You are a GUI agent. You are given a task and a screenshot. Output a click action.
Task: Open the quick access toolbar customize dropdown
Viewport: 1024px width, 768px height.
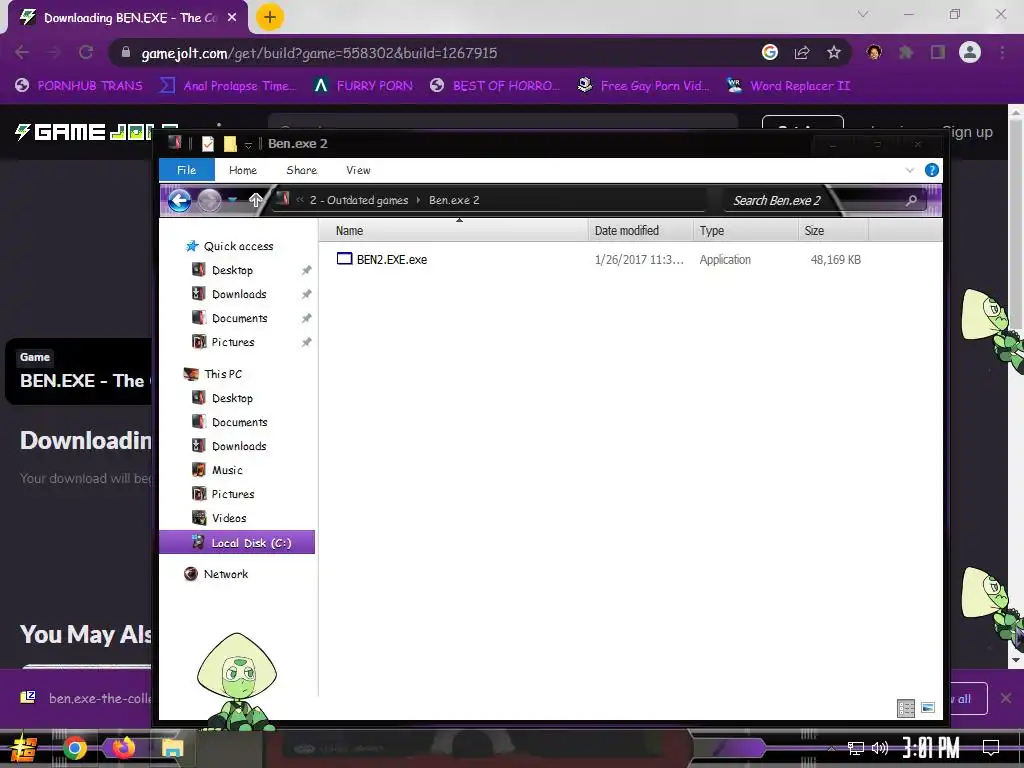pos(248,145)
